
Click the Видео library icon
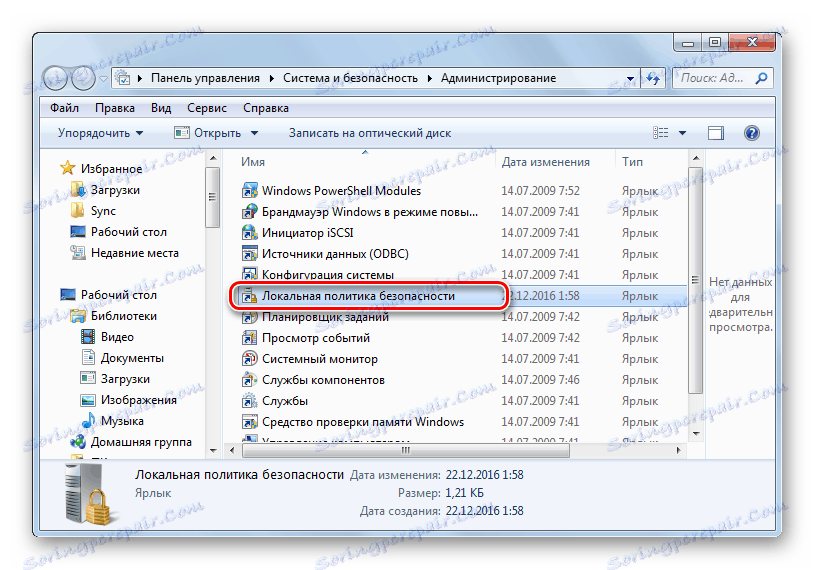click(x=88, y=337)
